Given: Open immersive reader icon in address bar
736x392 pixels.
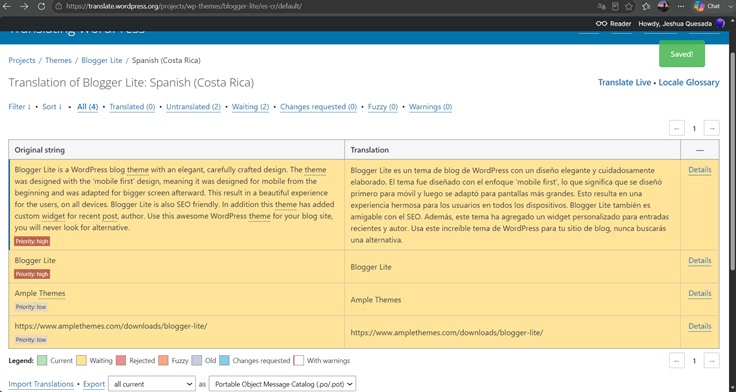Looking at the screenshot, I should click(x=615, y=6).
